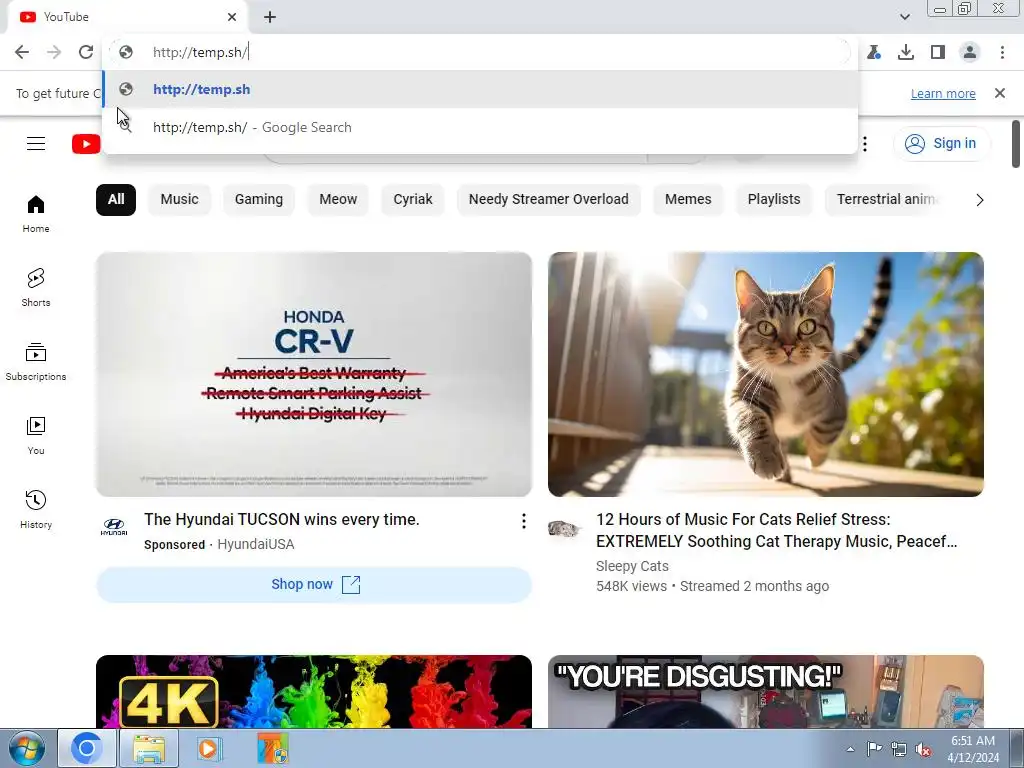Open the YouTube hamburger guide menu
This screenshot has height=768, width=1024.
(x=36, y=144)
